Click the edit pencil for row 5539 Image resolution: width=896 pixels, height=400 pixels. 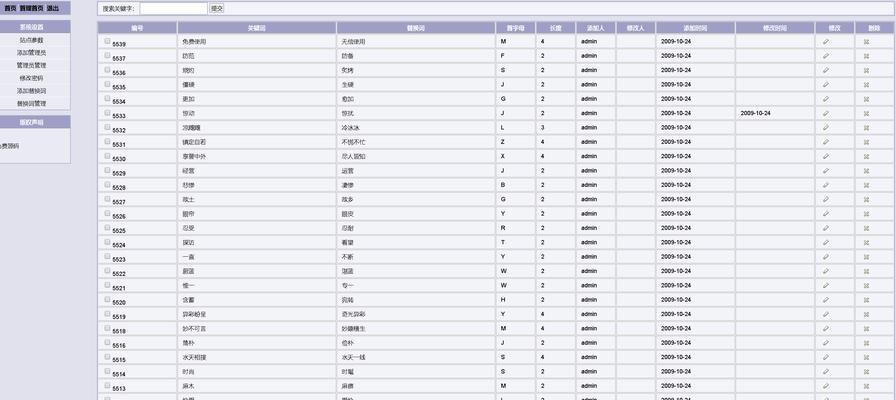[826, 42]
